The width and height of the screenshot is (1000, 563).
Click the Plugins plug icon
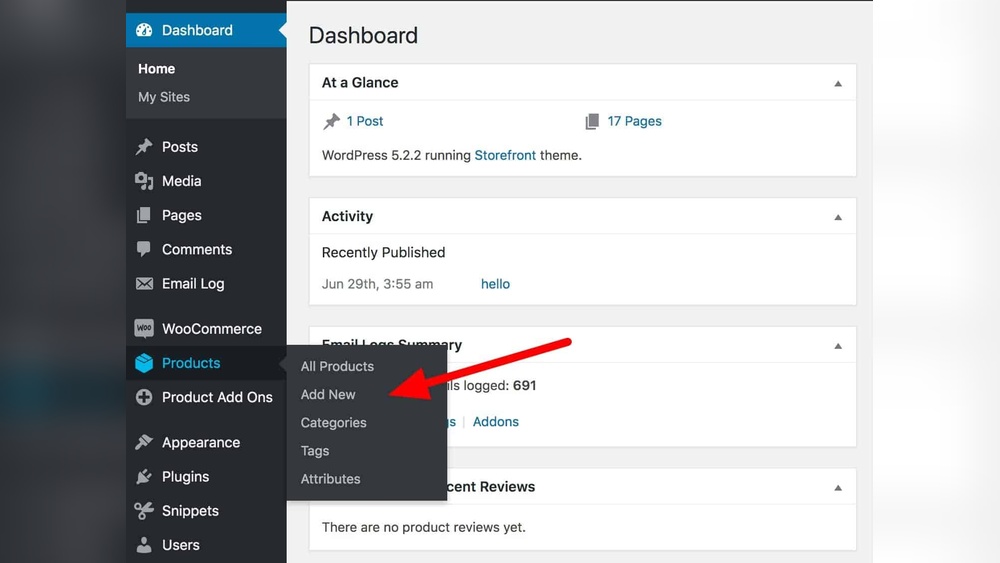click(x=144, y=476)
